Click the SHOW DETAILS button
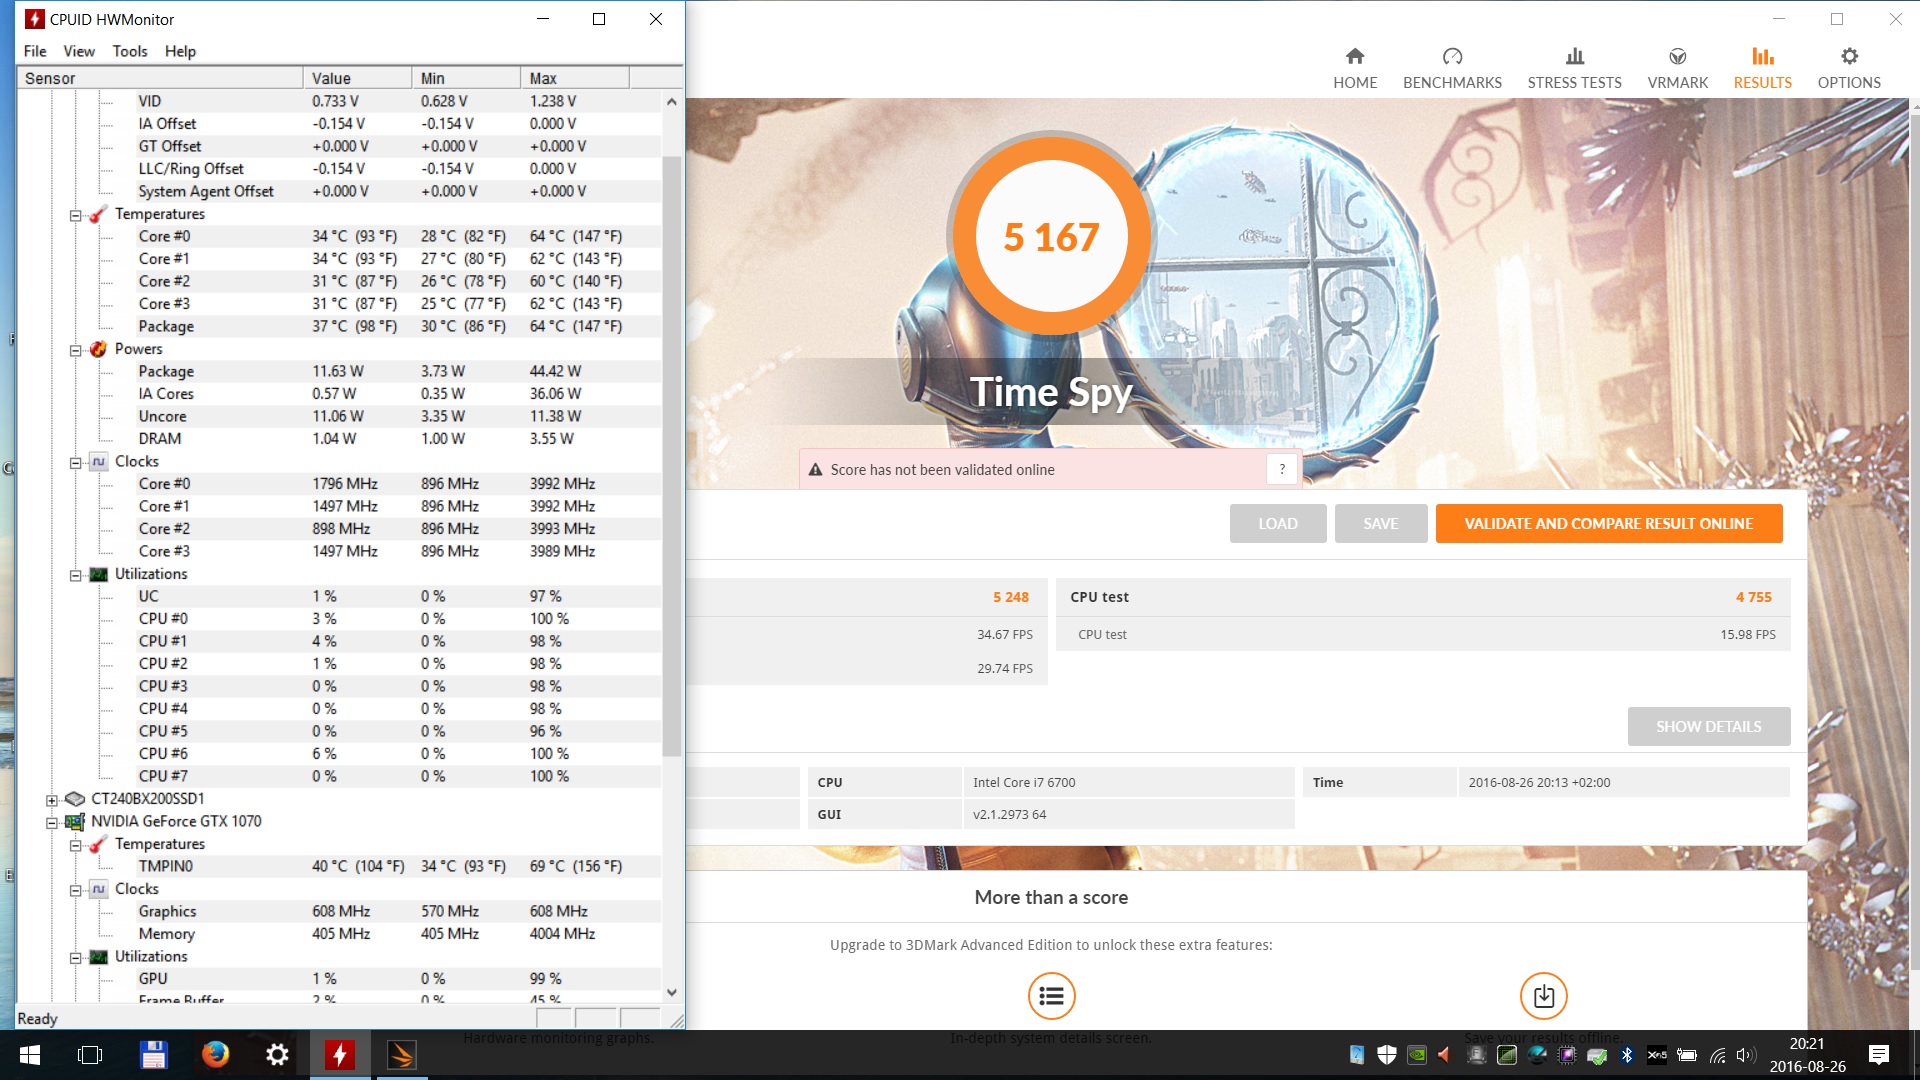The width and height of the screenshot is (1920, 1080). pos(1709,727)
